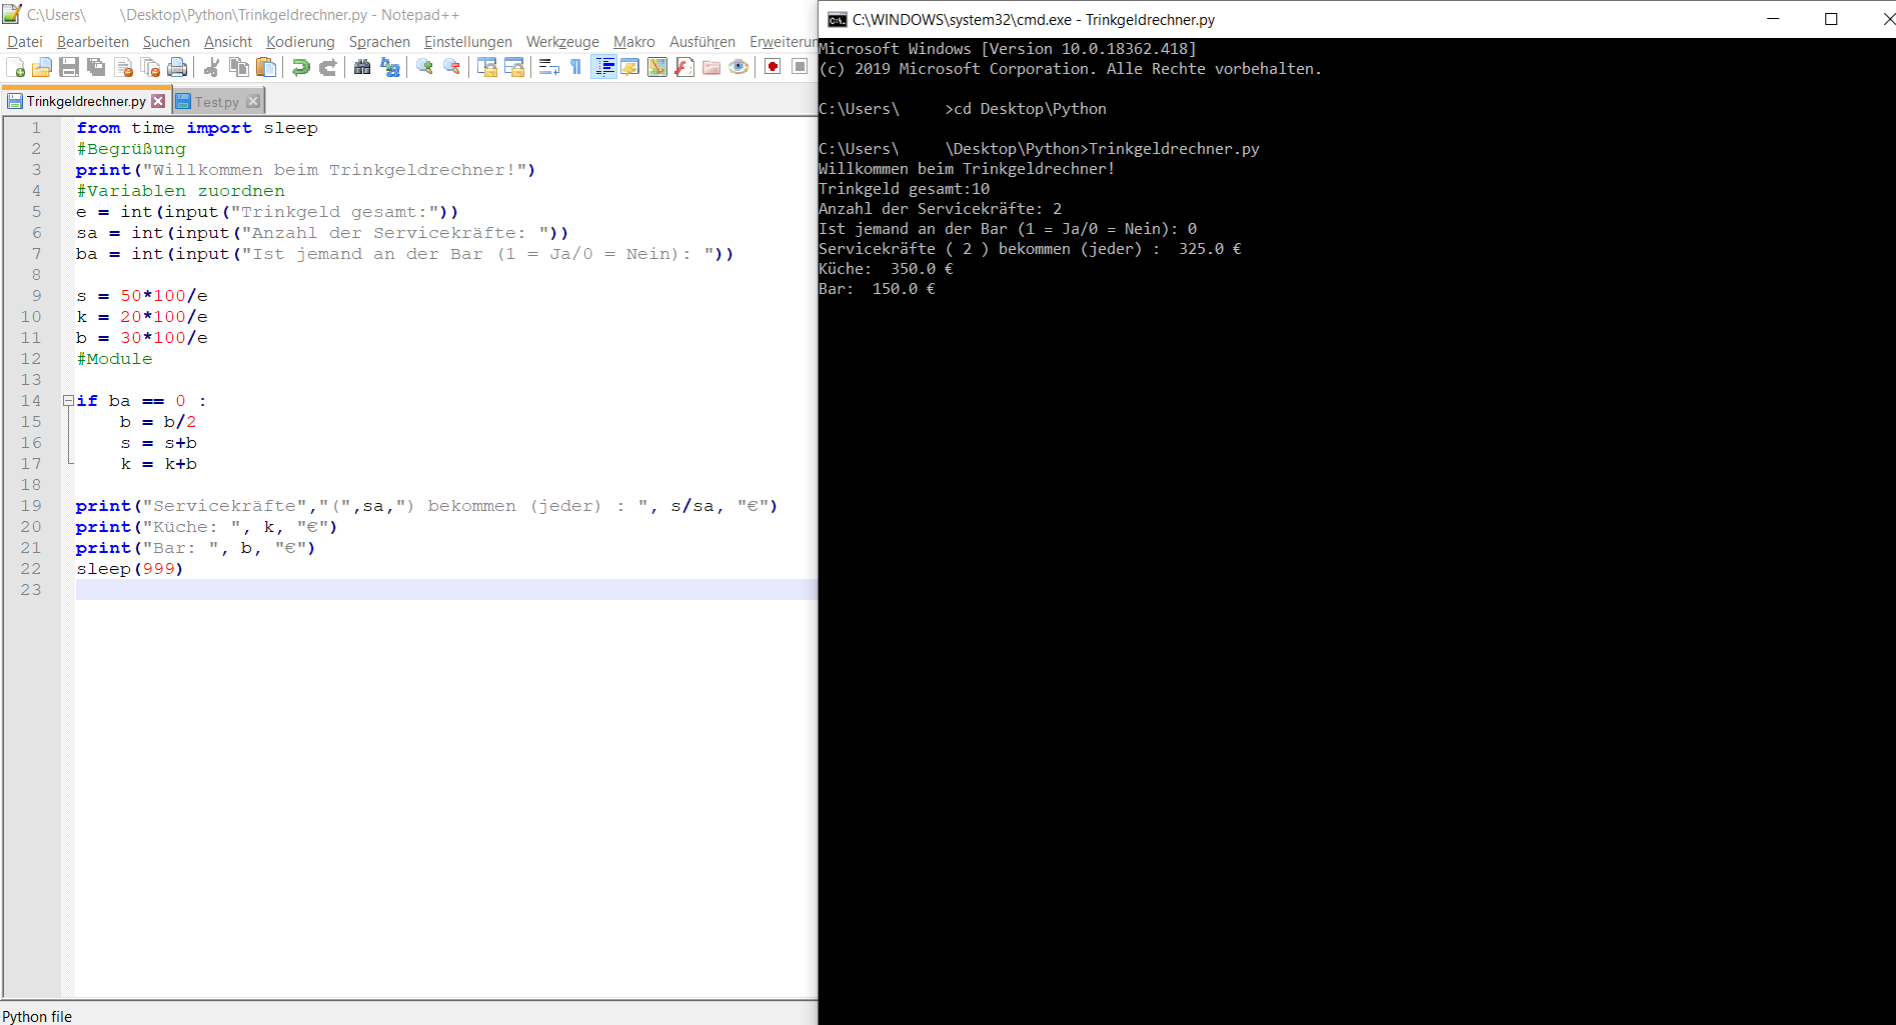Collapse the if-block fold on line 14
The width and height of the screenshot is (1896, 1025).
[x=66, y=400]
